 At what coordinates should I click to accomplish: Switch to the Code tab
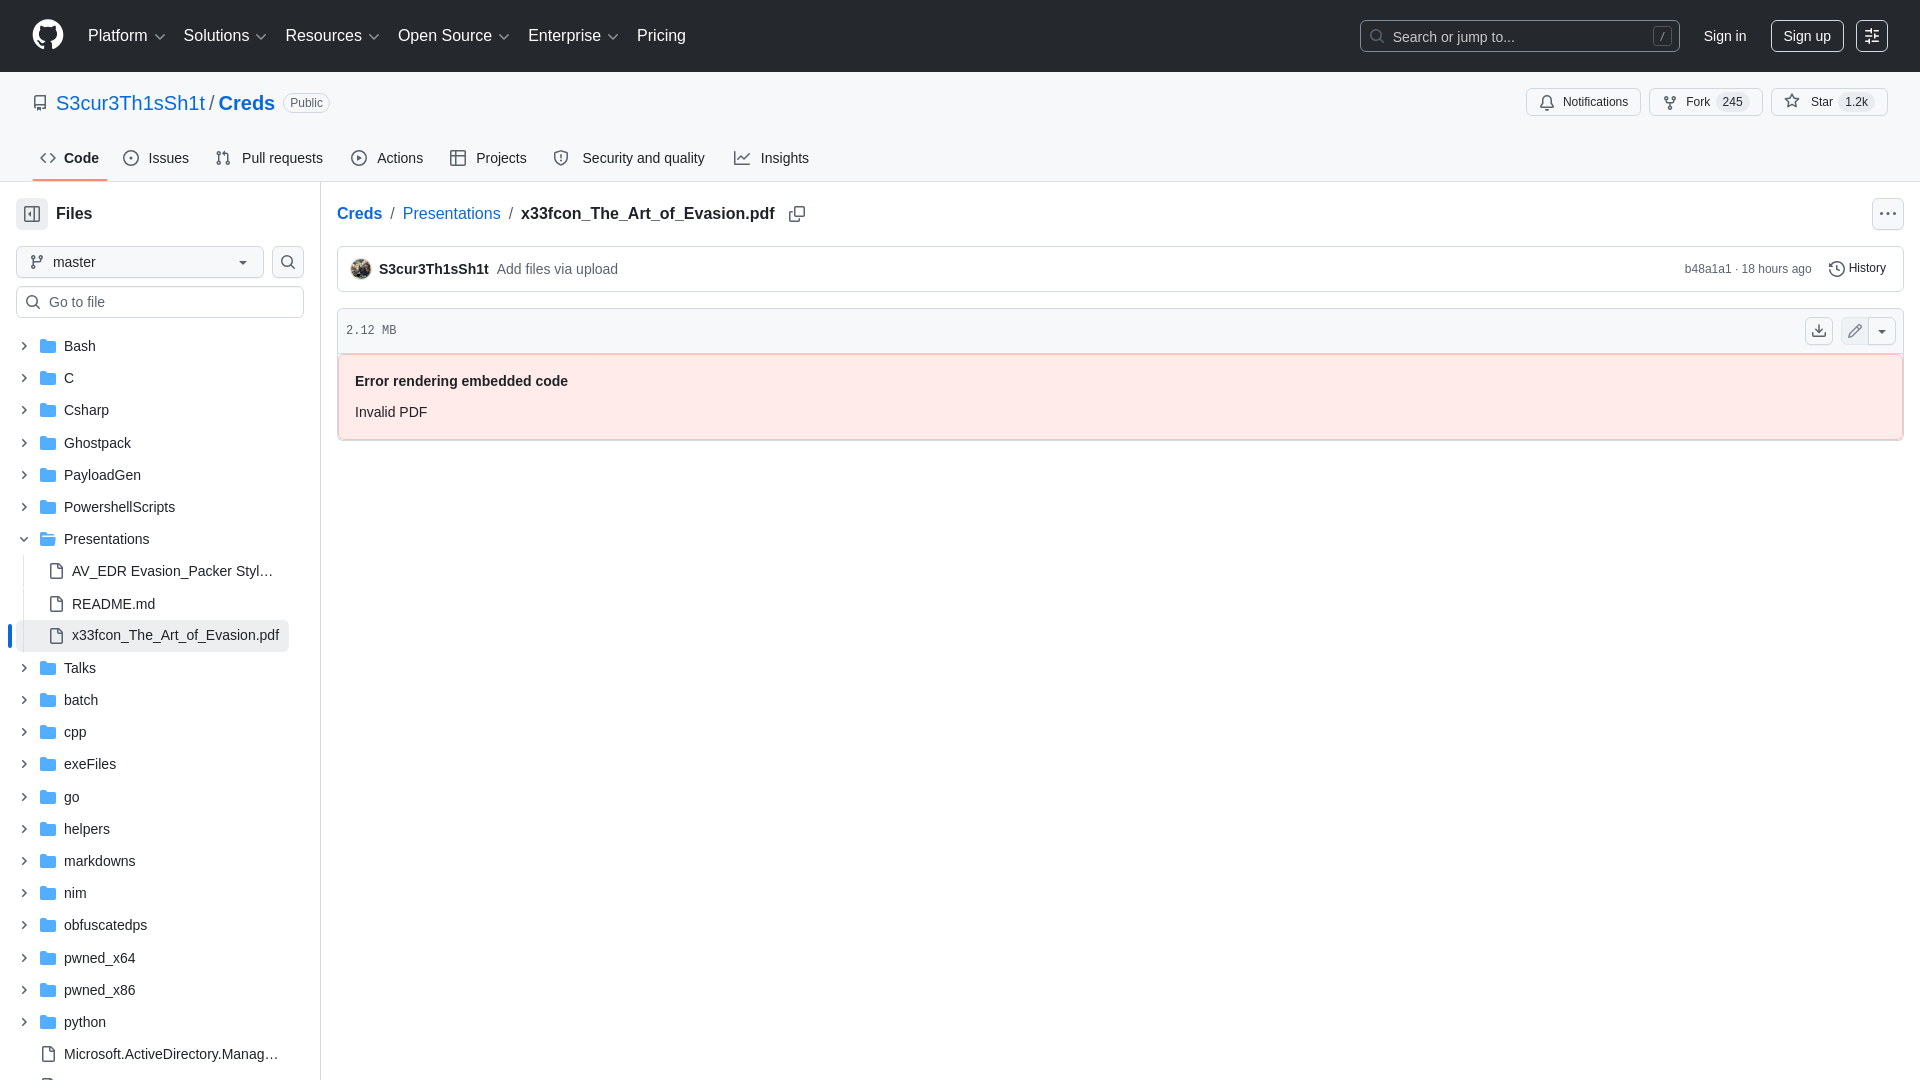[69, 158]
